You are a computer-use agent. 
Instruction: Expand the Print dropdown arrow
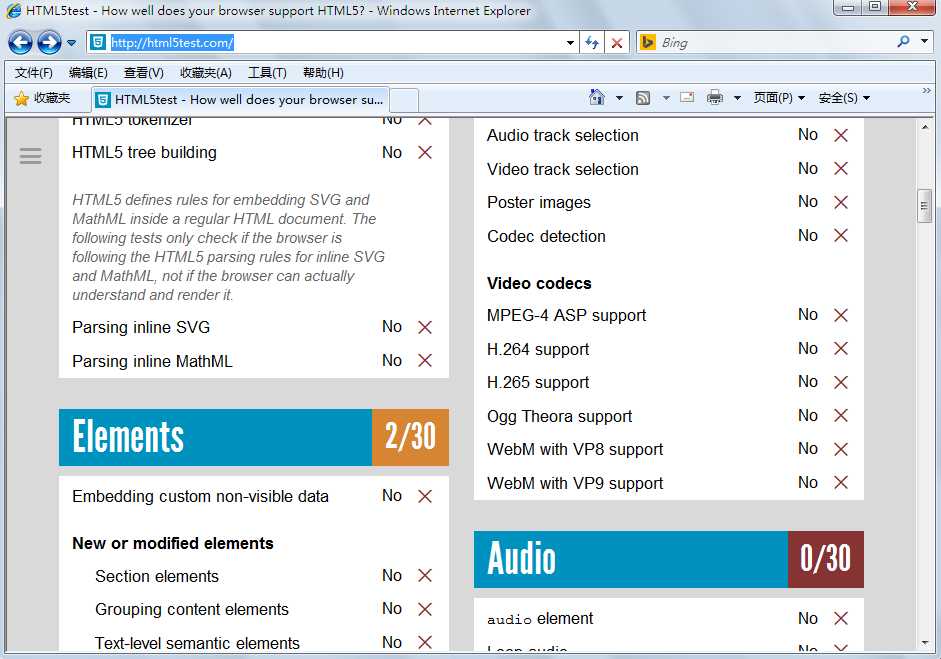[x=738, y=98]
